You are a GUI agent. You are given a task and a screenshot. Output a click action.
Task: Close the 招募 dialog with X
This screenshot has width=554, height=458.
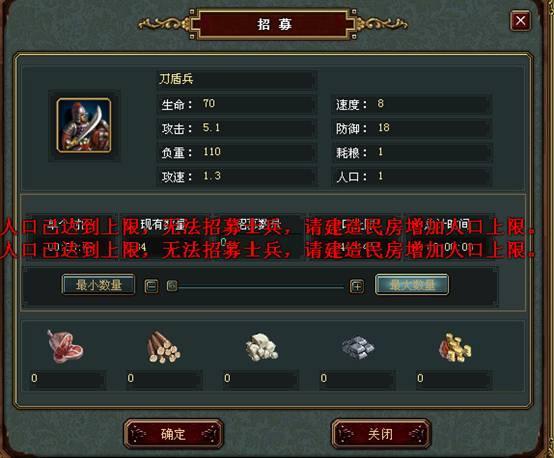pos(520,20)
